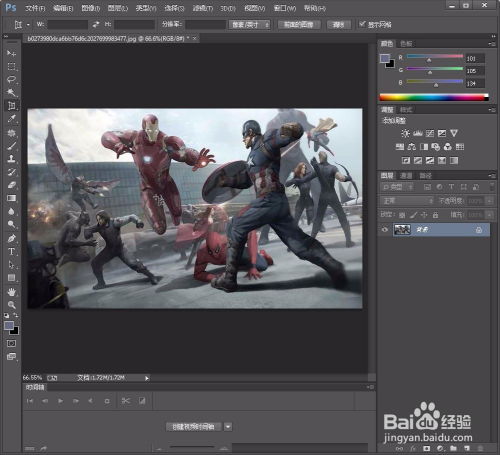Select the Eraser tool

[x=11, y=185]
